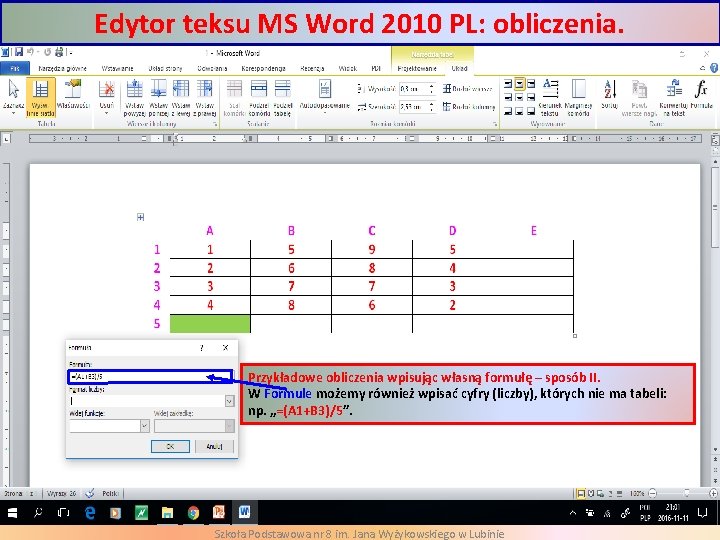Click Marginesy komórki (Cell Margins)

pos(578,97)
